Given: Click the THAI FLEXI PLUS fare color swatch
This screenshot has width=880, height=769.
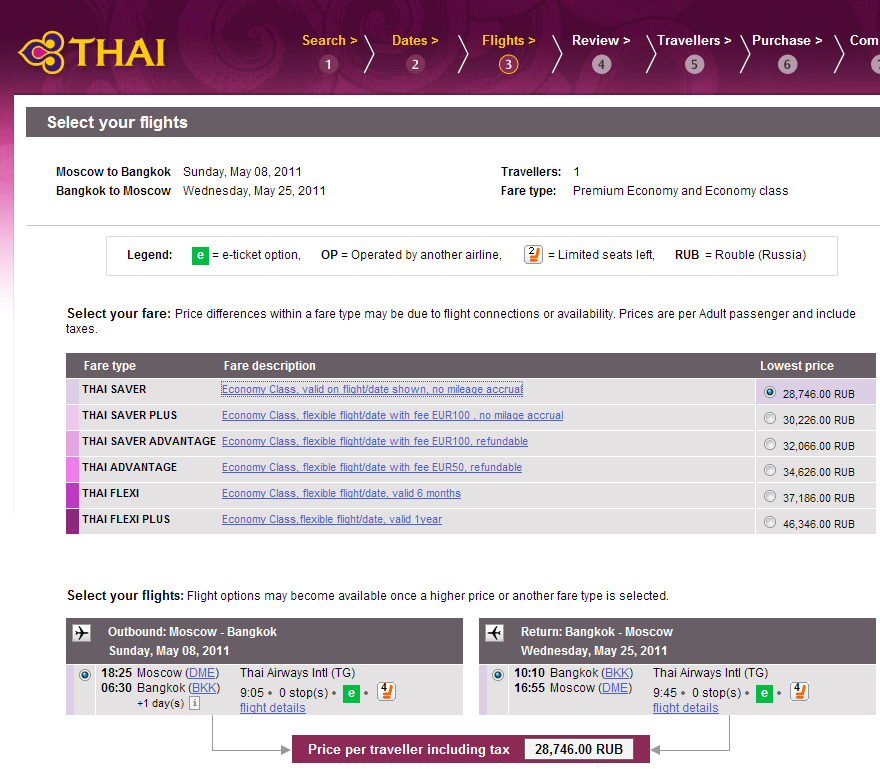Looking at the screenshot, I should [72, 521].
